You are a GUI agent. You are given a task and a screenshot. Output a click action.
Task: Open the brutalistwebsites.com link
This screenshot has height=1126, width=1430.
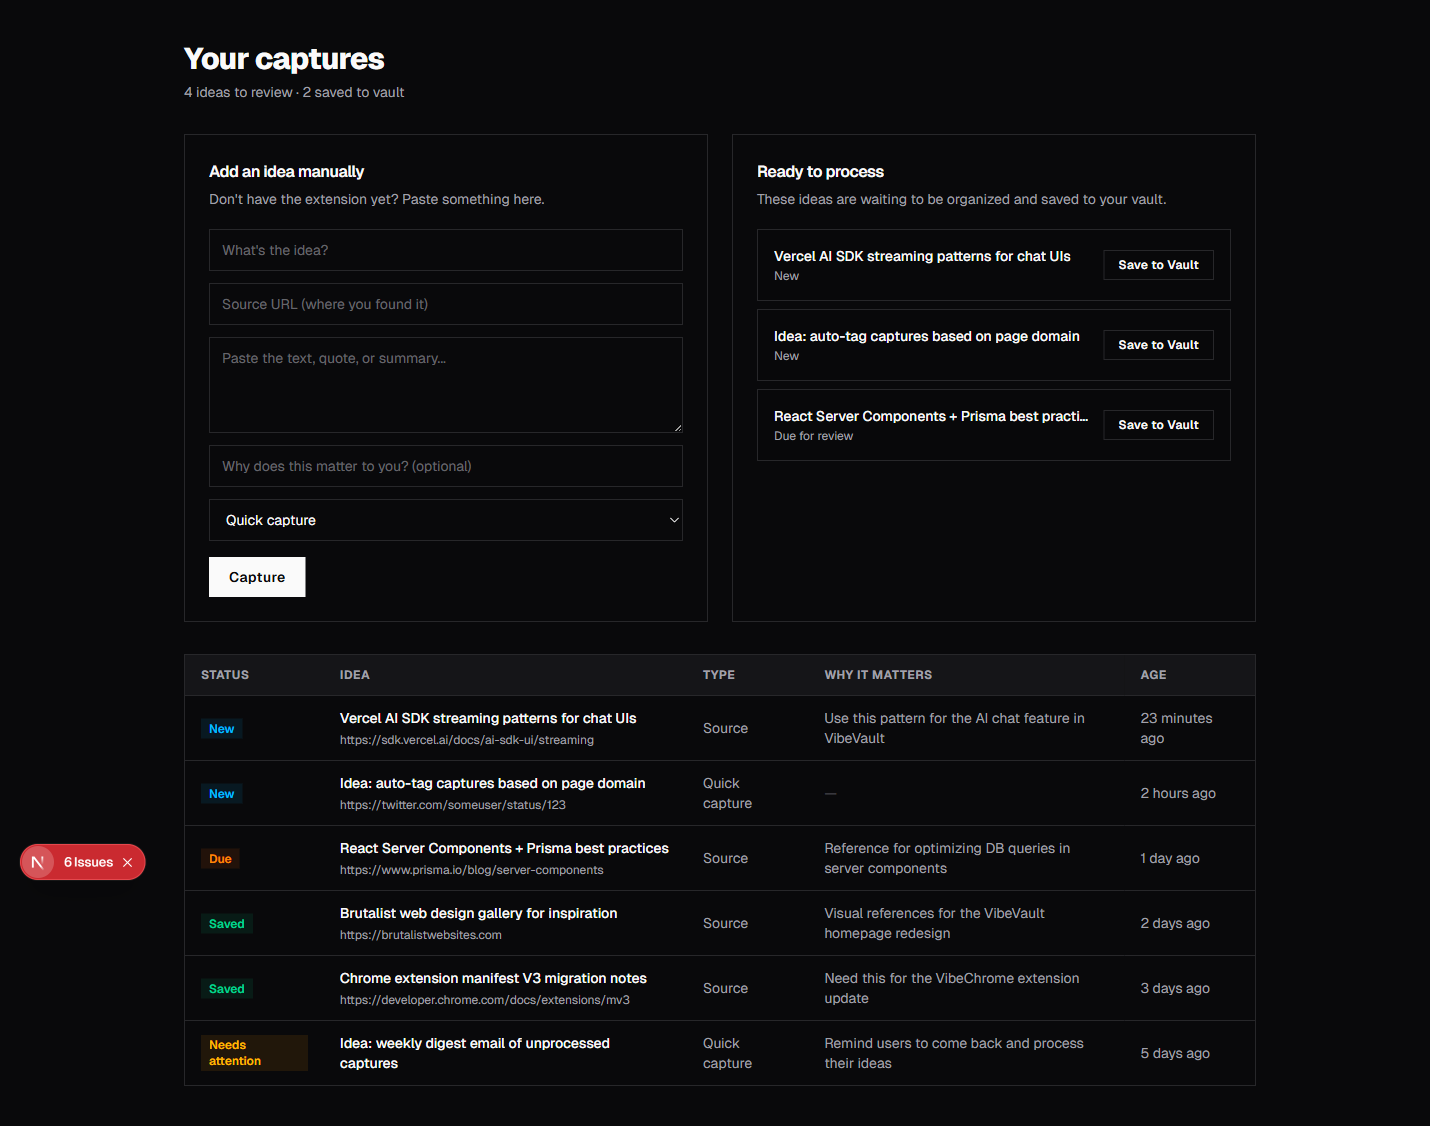420,935
